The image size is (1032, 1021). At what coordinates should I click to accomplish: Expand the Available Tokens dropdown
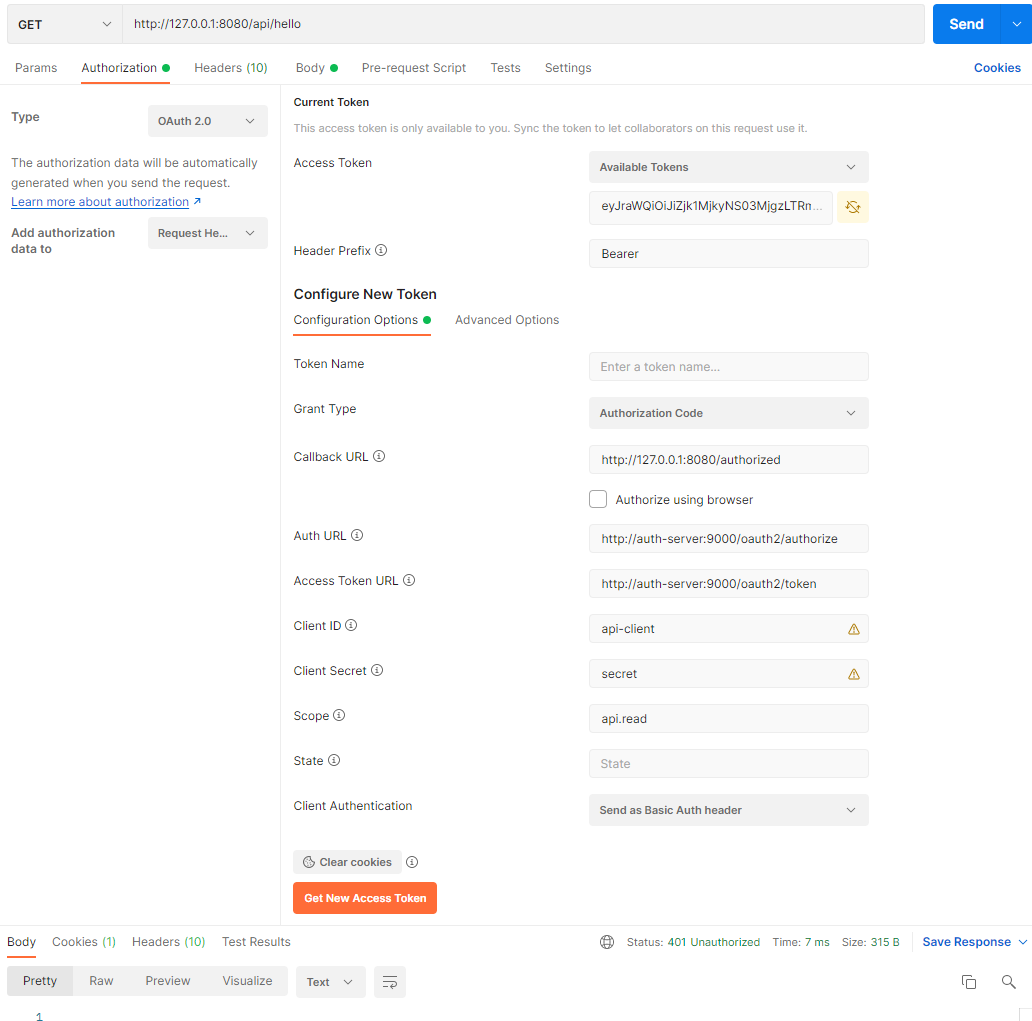729,167
